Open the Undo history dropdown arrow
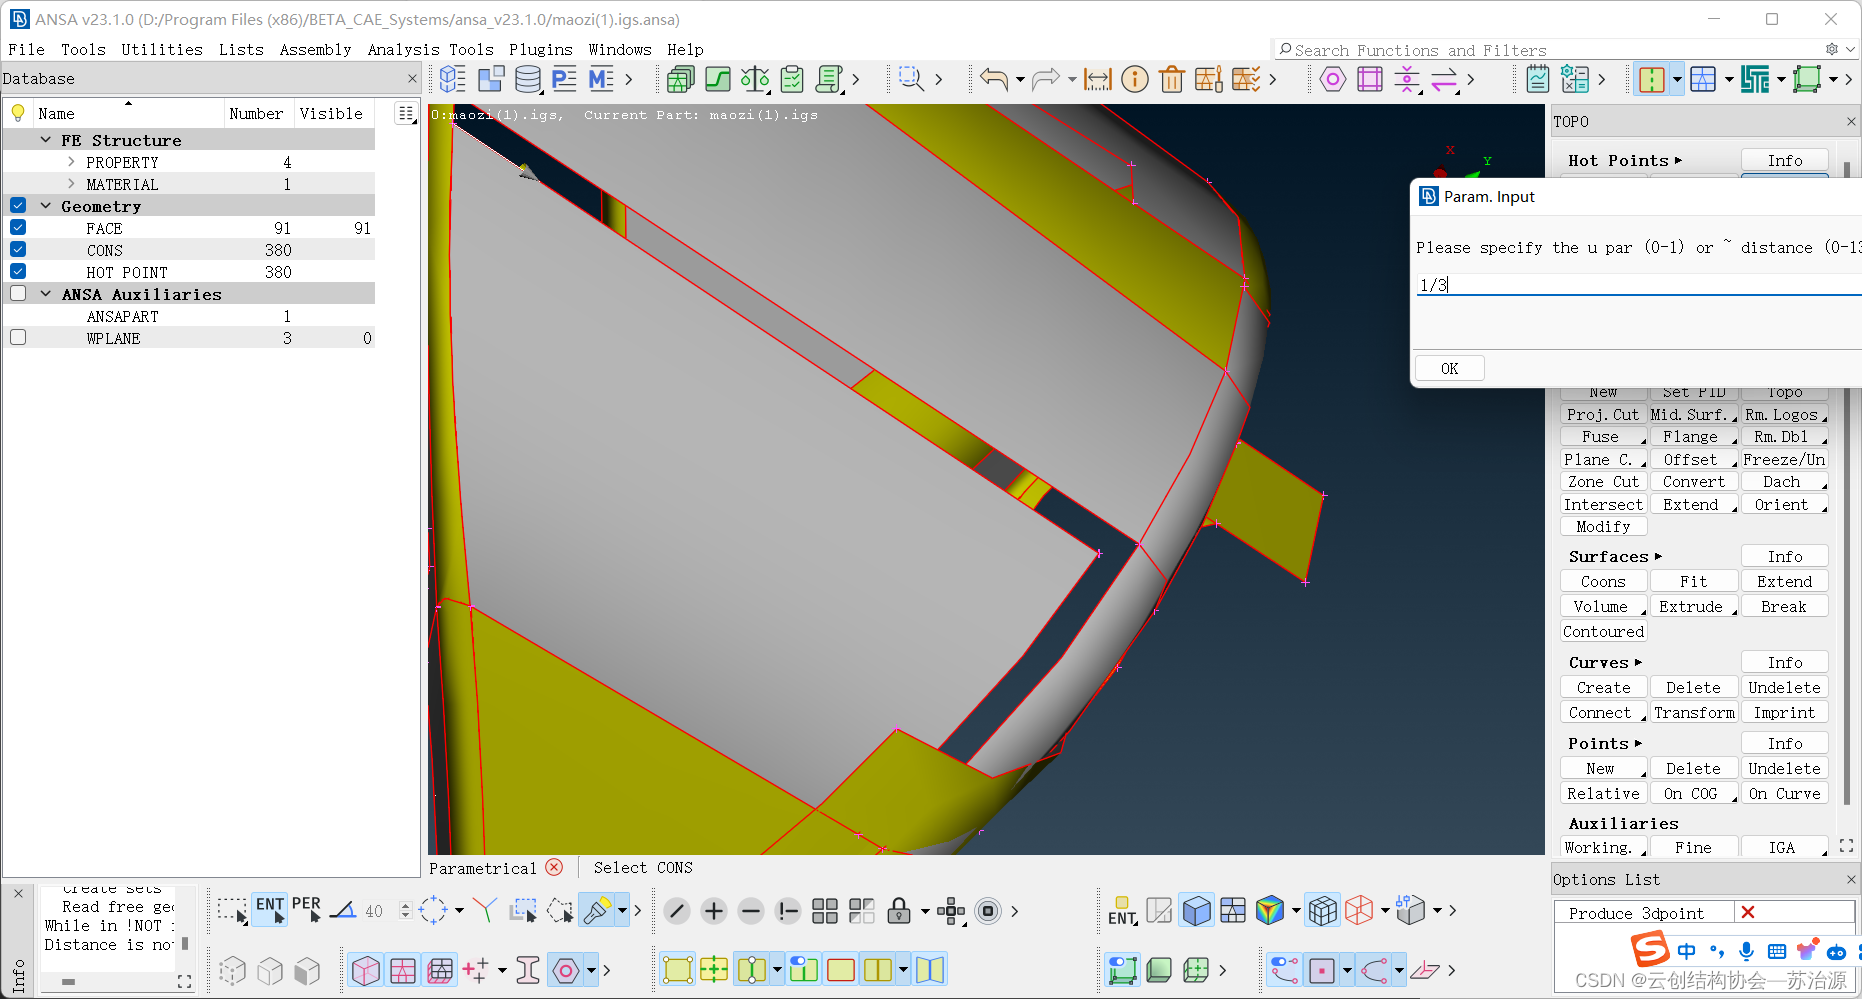Image resolution: width=1862 pixels, height=999 pixels. (x=1020, y=79)
